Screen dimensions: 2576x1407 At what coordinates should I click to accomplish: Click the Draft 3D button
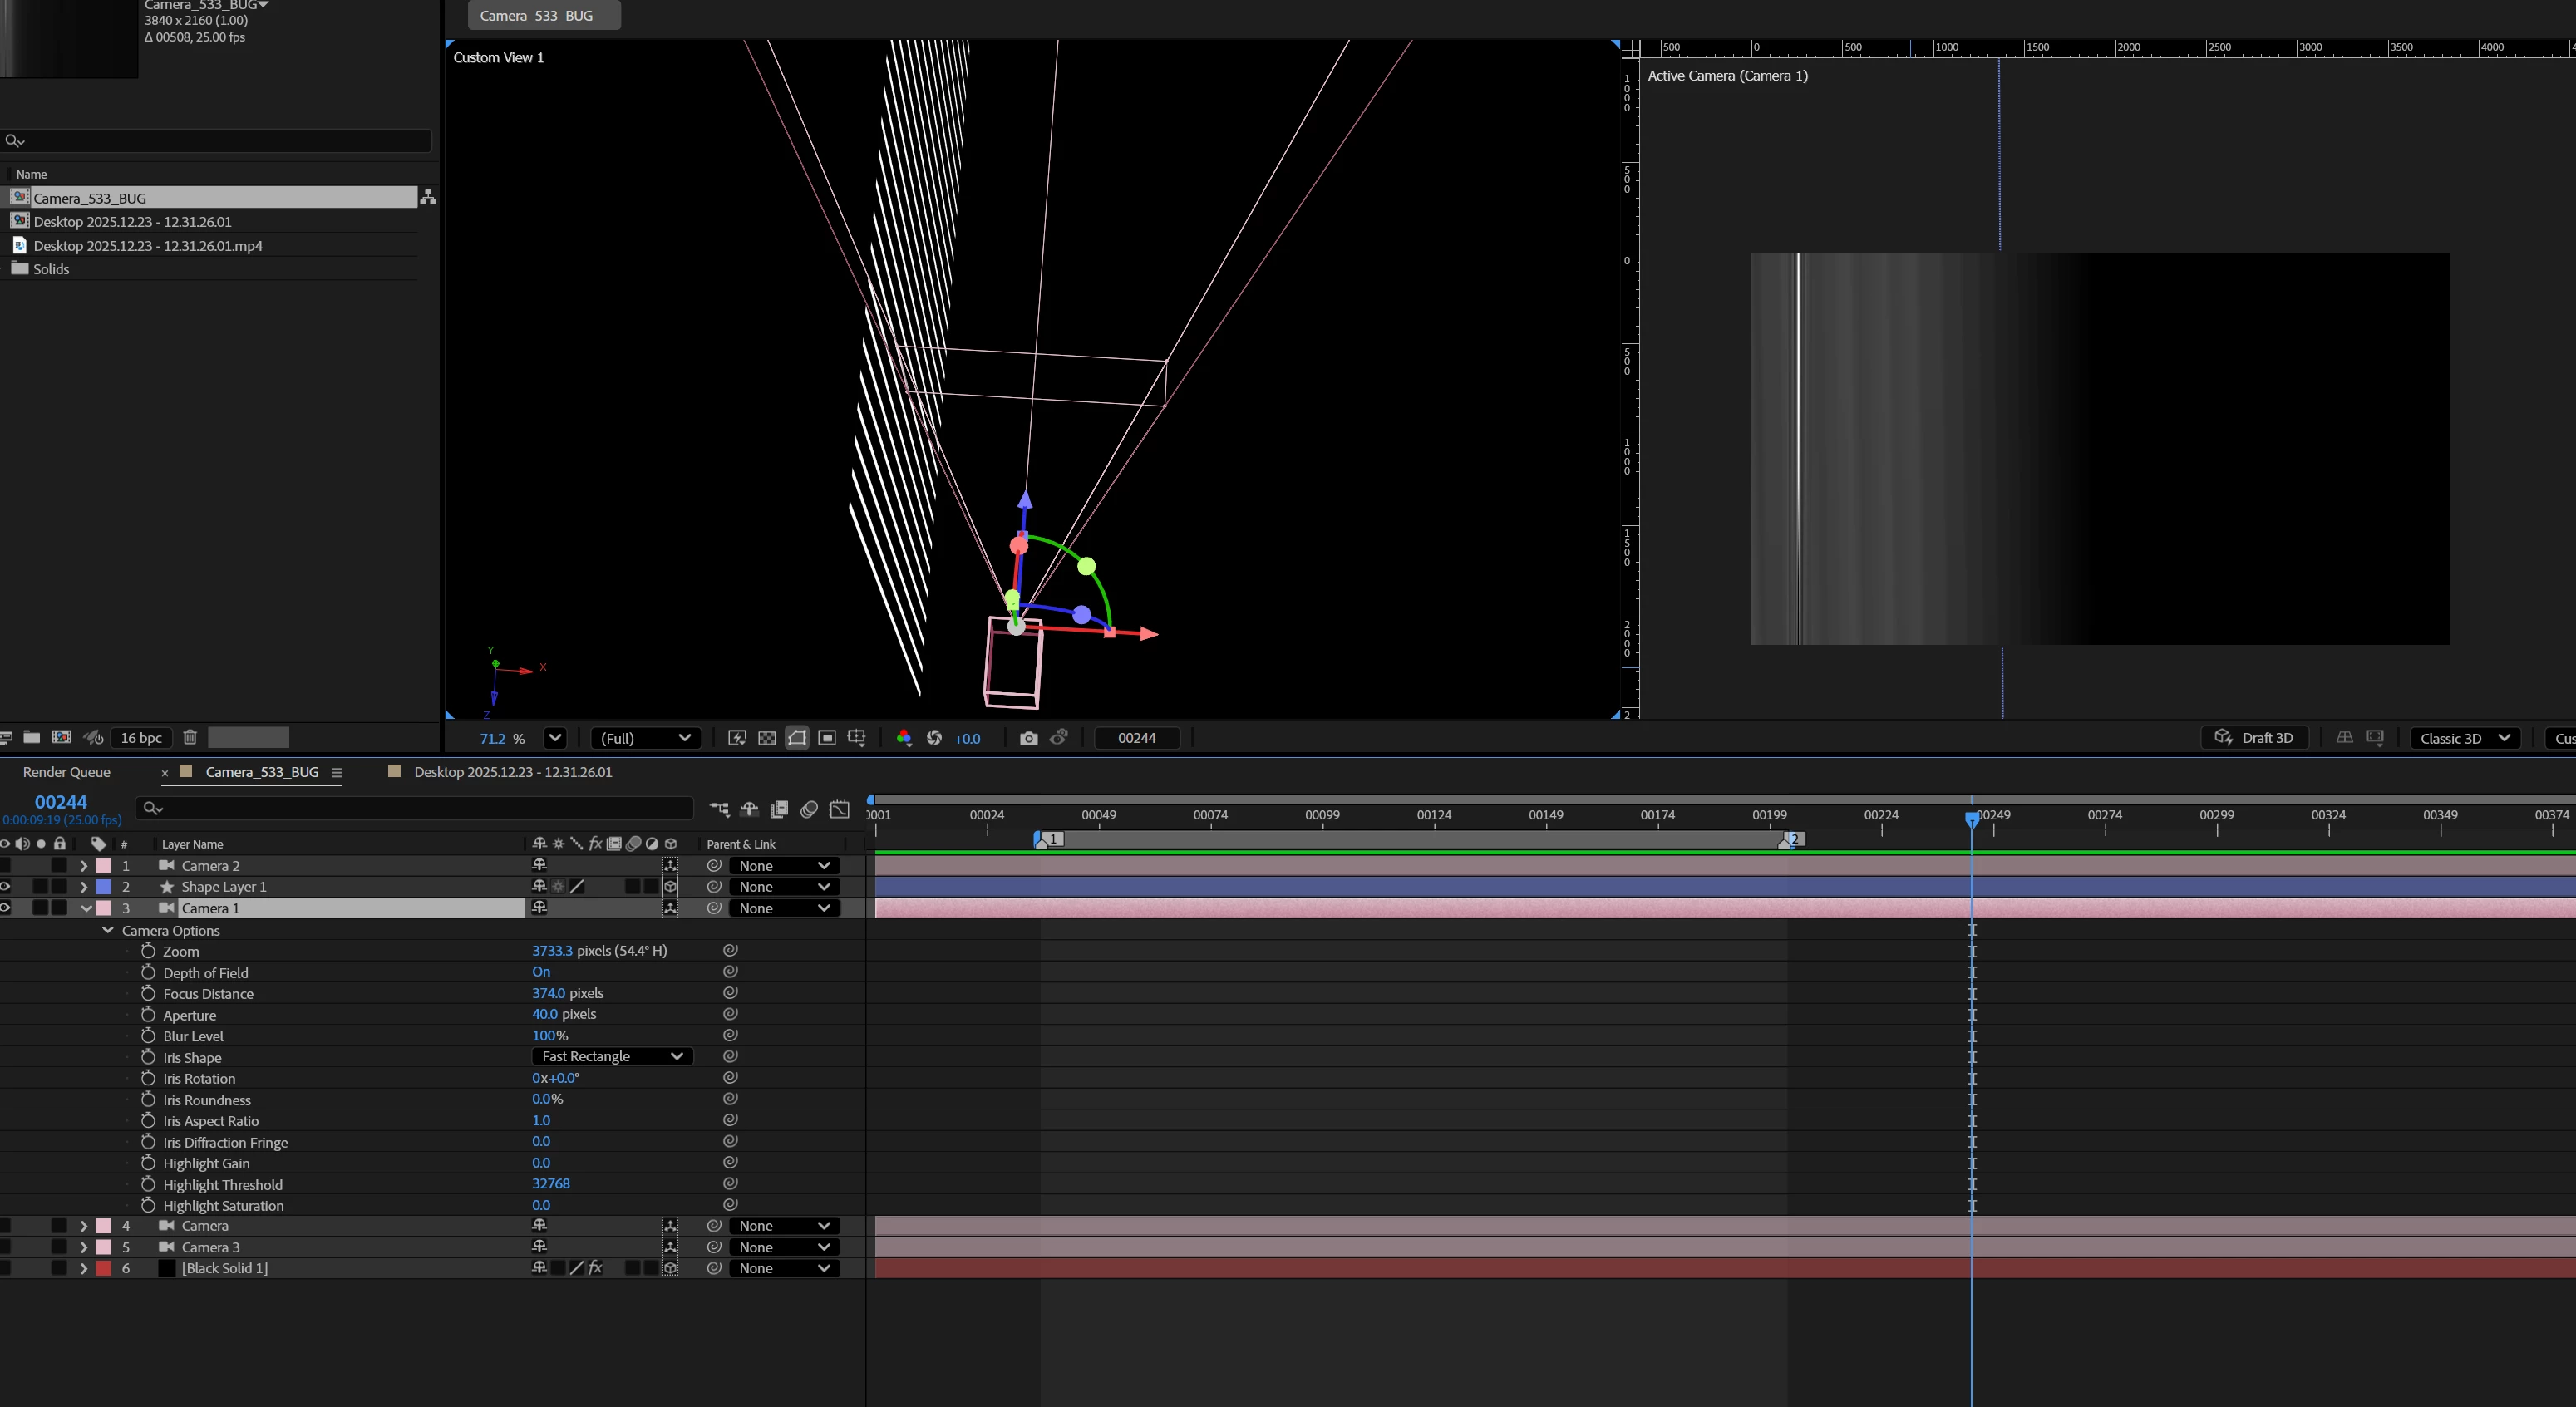(x=2254, y=738)
